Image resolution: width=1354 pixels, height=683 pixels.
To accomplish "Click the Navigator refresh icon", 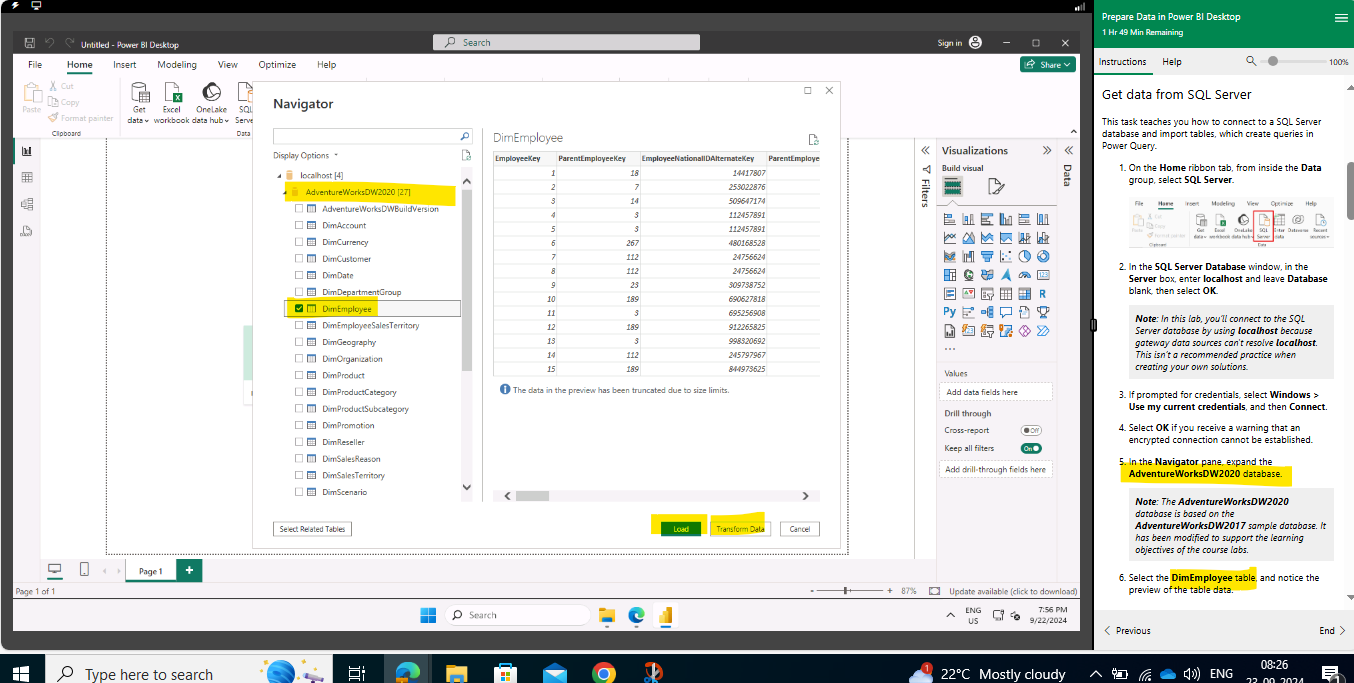I will point(466,155).
